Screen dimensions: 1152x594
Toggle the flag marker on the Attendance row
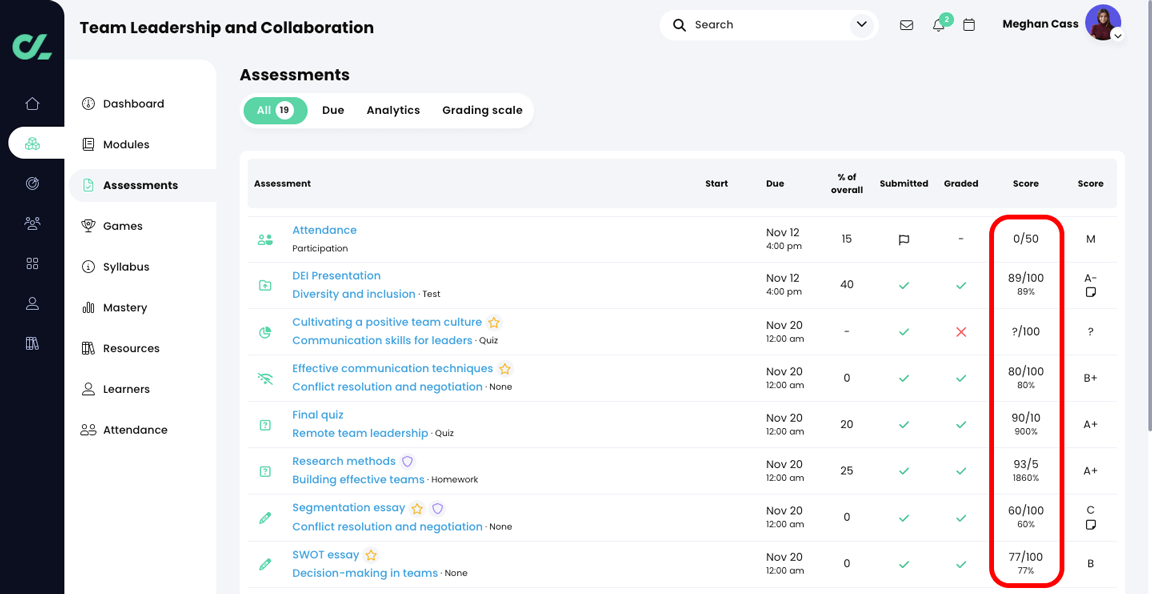pos(904,239)
